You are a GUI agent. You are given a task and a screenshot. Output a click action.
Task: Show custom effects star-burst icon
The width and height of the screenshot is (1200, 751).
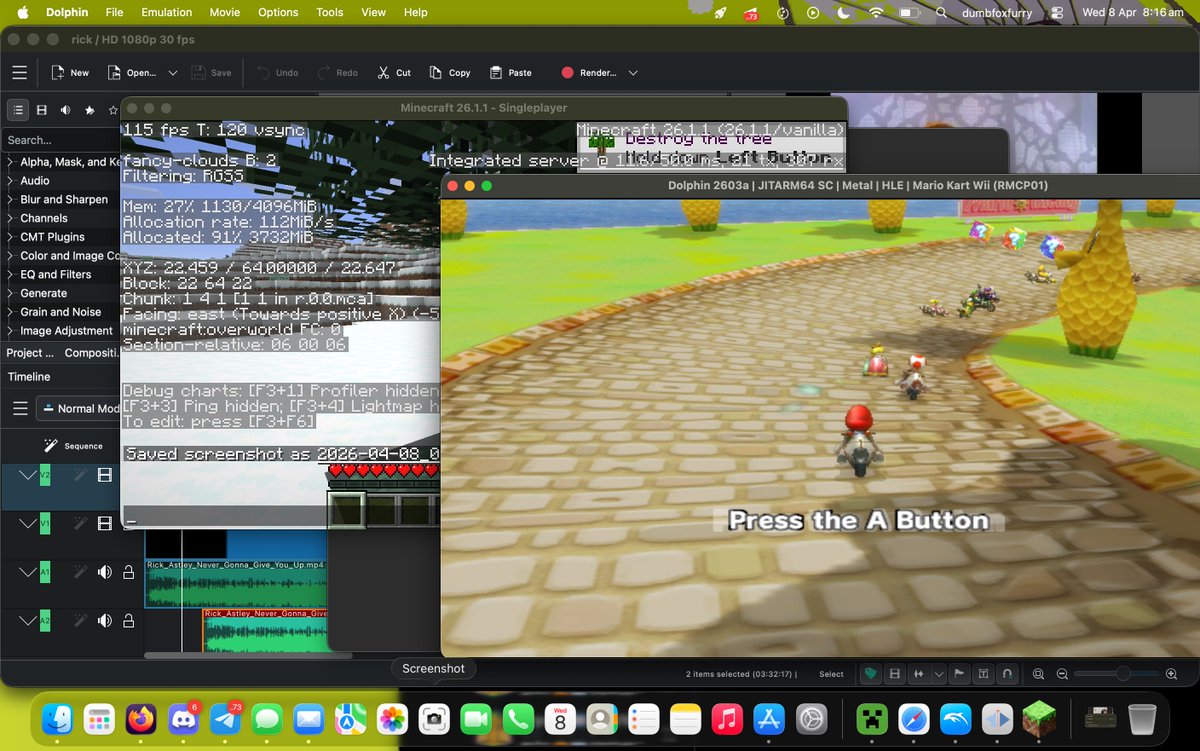click(90, 110)
